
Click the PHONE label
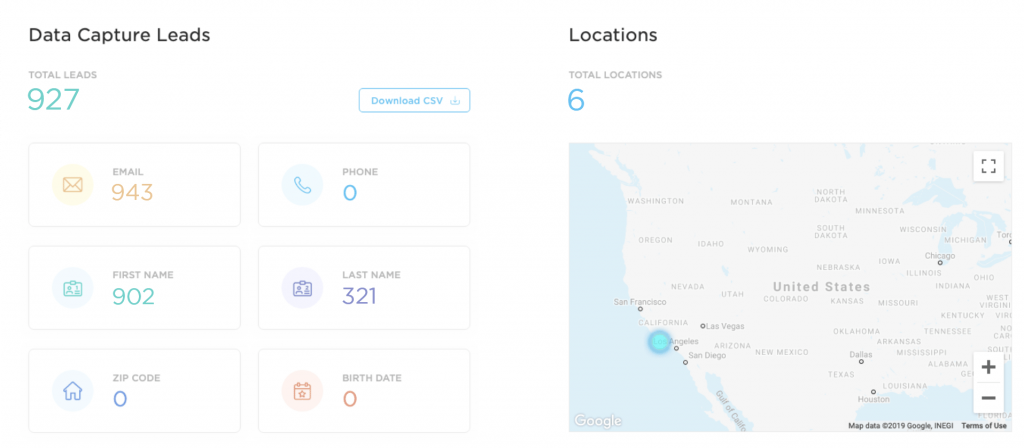point(360,172)
